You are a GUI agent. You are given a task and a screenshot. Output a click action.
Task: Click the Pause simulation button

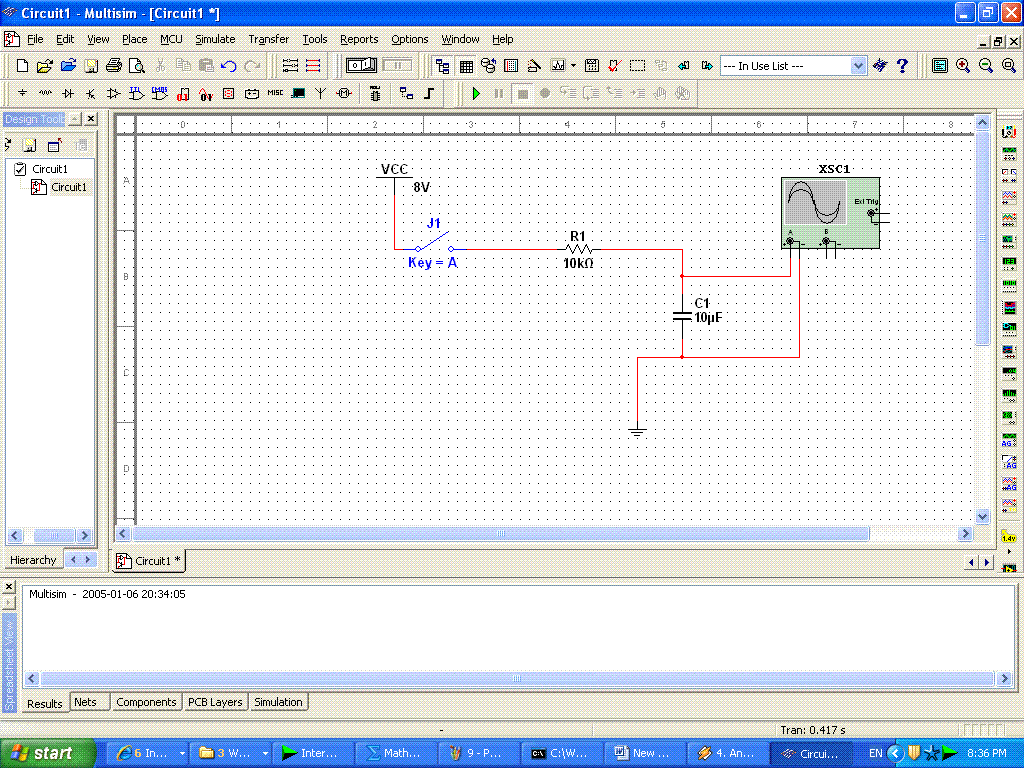click(499, 94)
